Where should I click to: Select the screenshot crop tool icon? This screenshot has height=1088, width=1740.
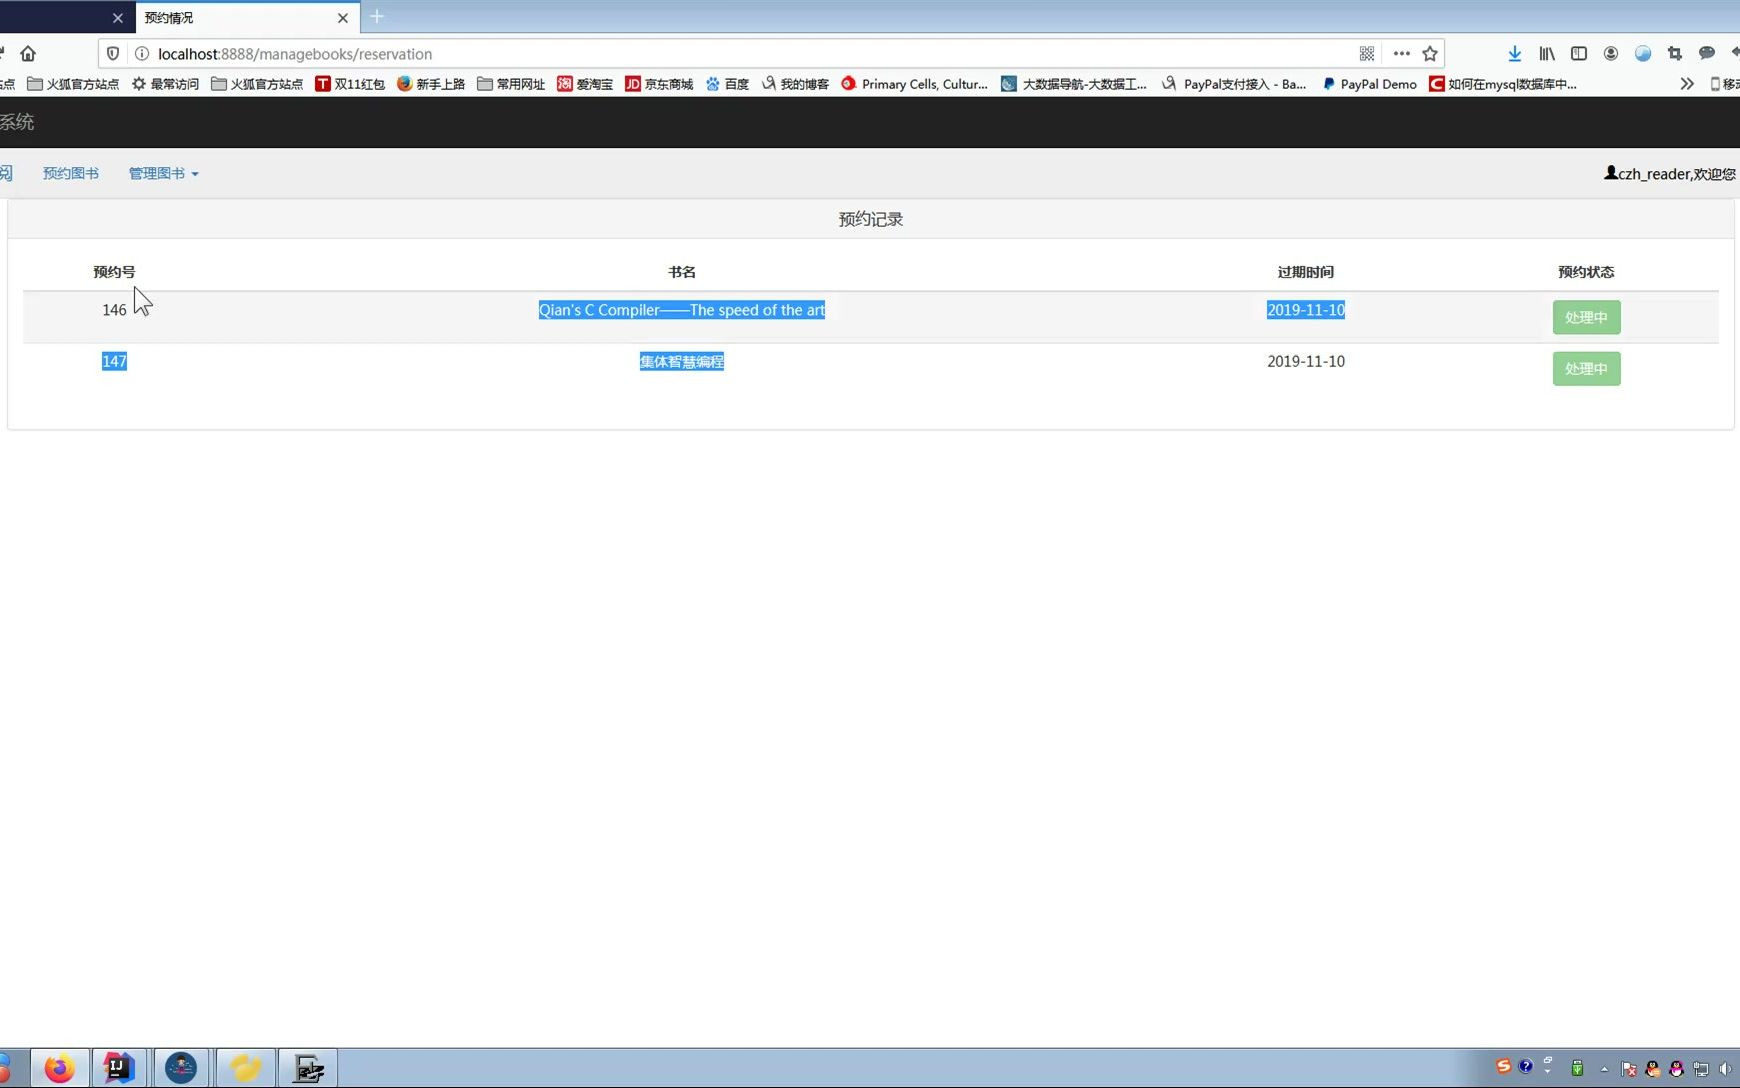point(1676,53)
